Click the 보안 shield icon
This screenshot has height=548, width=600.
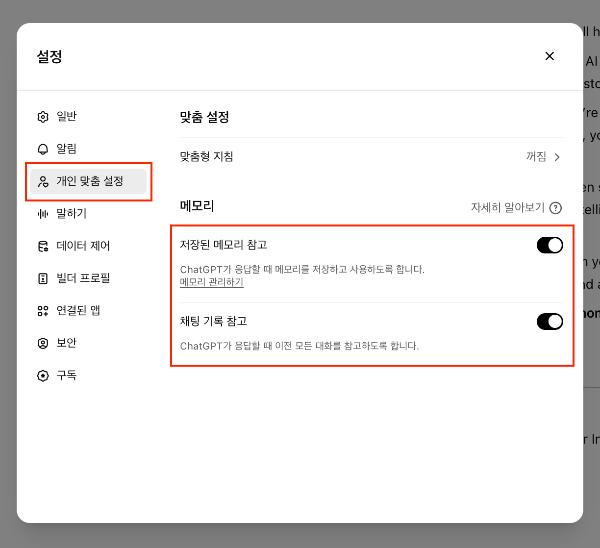[x=43, y=343]
